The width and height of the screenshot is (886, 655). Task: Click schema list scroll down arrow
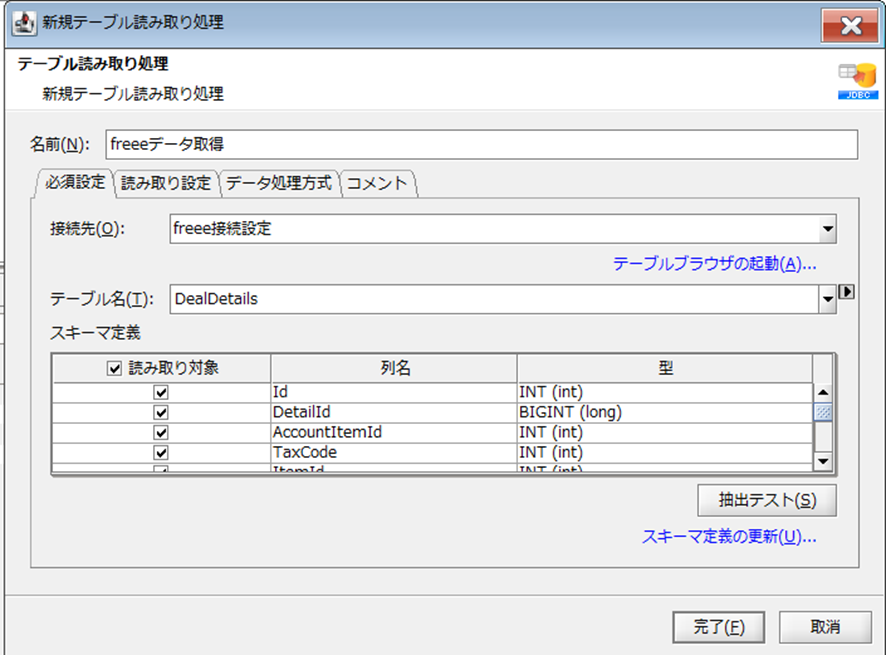(823, 461)
